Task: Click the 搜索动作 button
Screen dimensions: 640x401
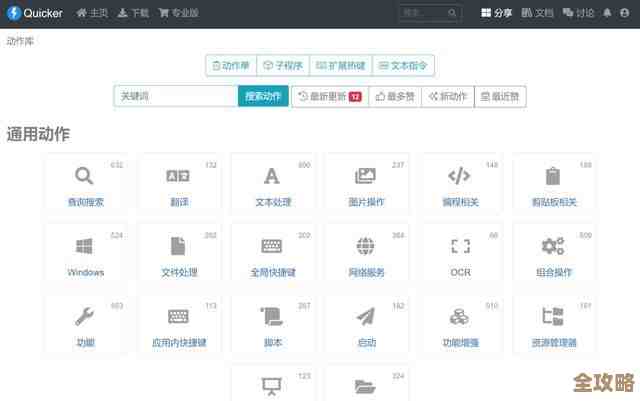Action: 263,96
